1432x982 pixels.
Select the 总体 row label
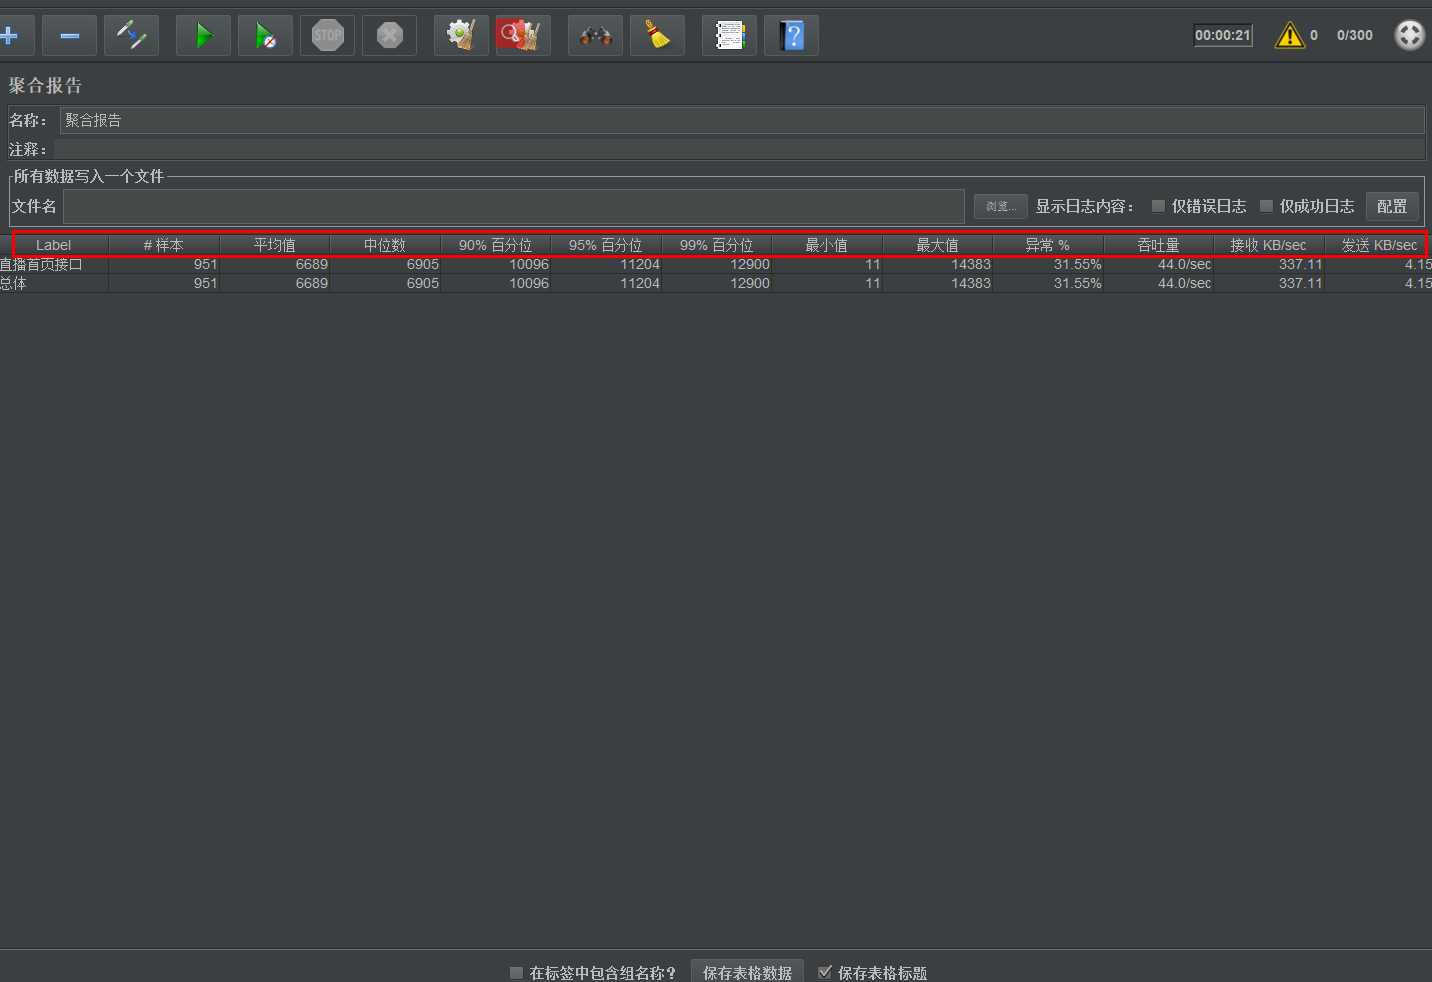[x=13, y=283]
